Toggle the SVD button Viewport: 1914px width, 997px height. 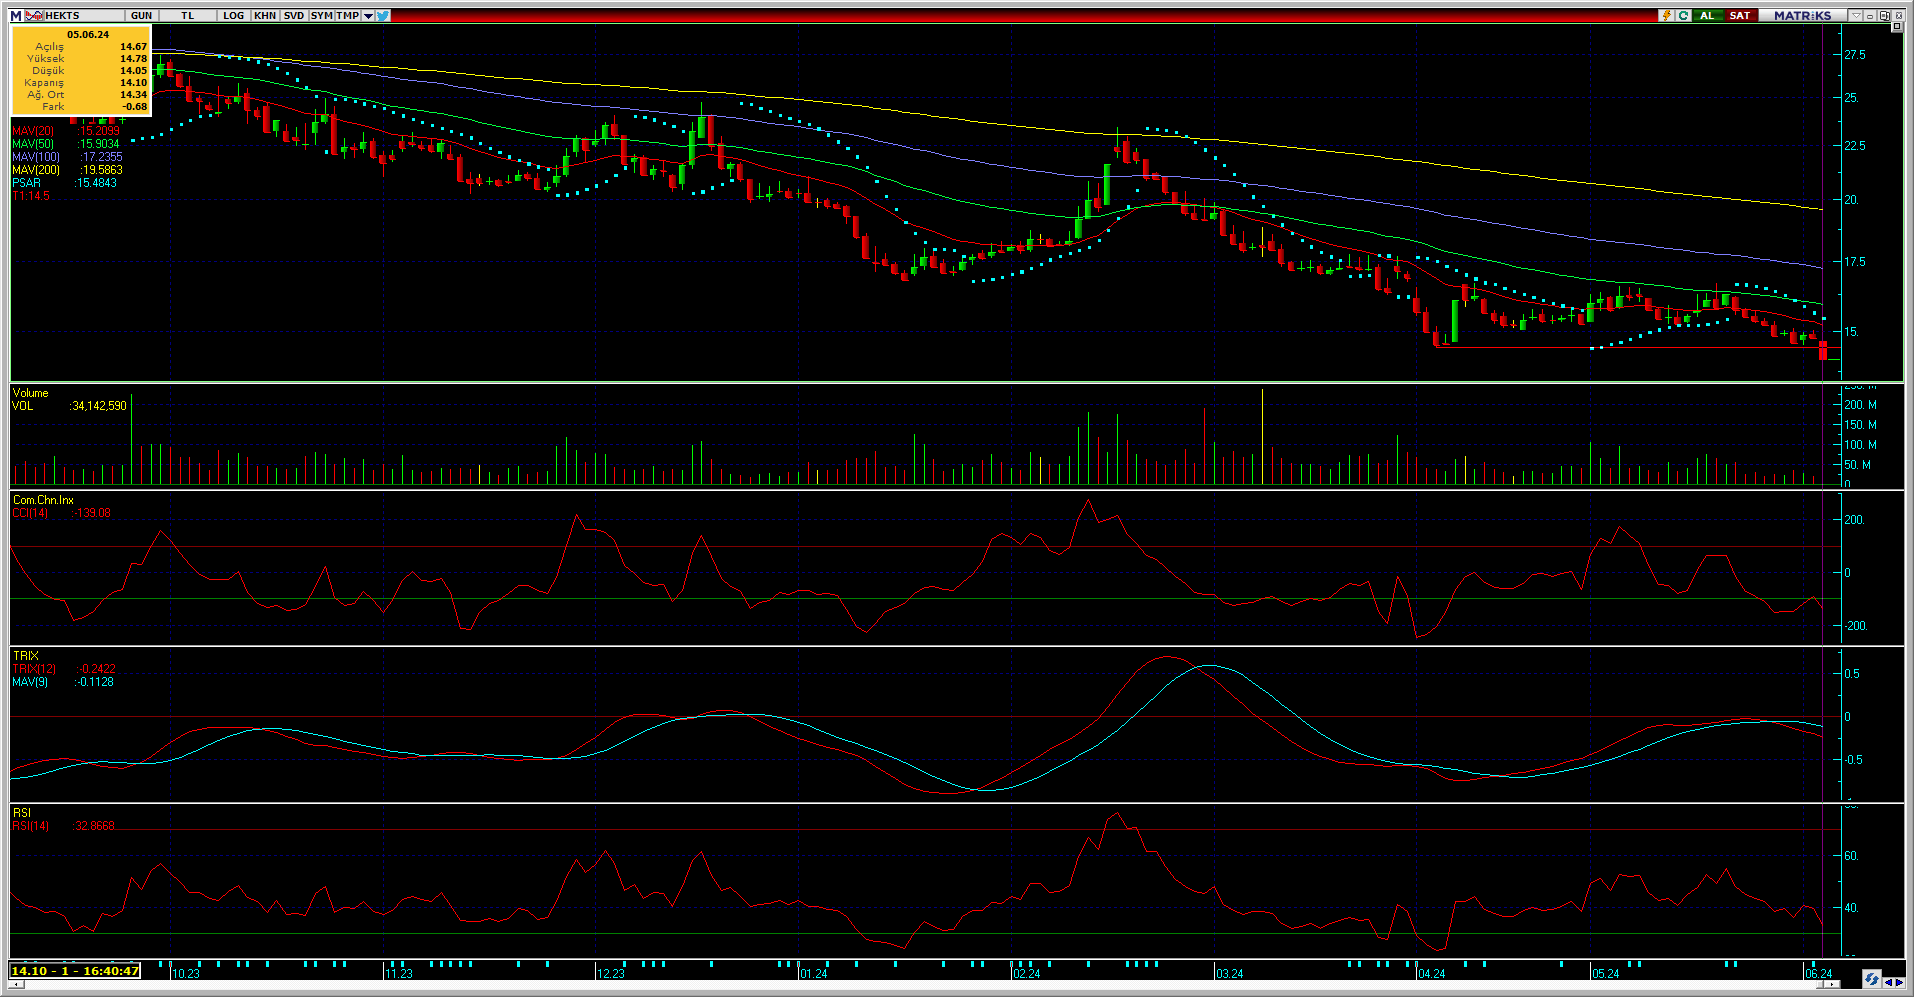pyautogui.click(x=294, y=16)
